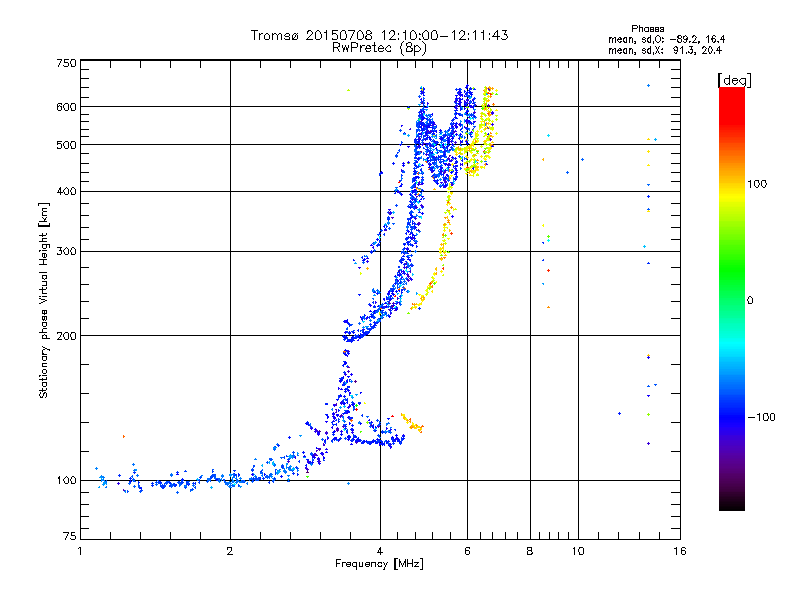Click the x-axis tick label '10'
Image resolution: width=800 pixels, height=600 pixels.
point(578,551)
